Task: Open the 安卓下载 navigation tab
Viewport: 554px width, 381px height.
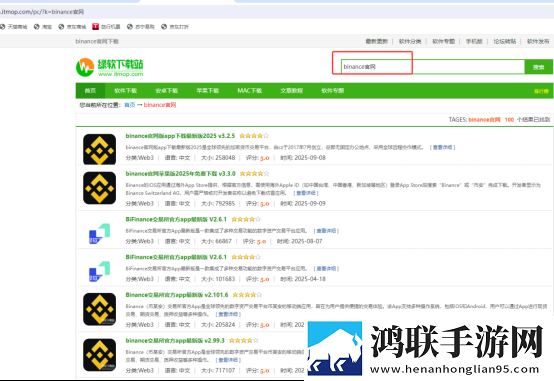Action: click(x=167, y=90)
